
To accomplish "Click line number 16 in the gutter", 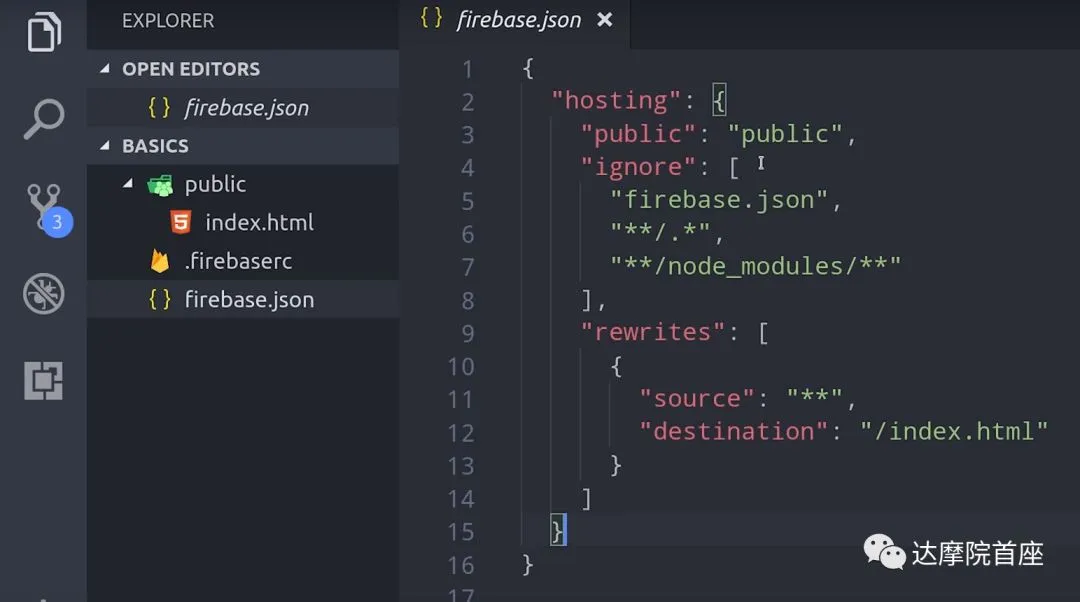I will (461, 565).
